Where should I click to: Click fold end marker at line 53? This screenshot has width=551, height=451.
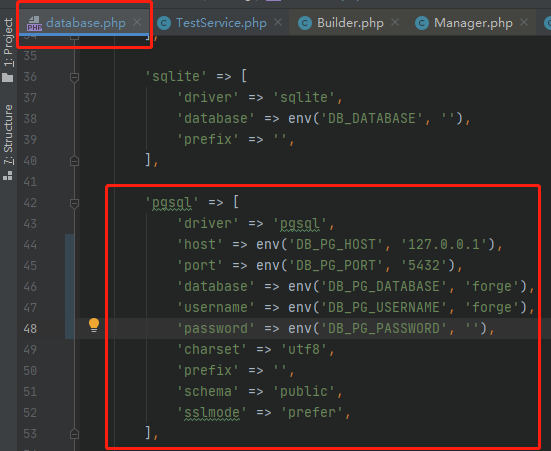[x=74, y=434]
